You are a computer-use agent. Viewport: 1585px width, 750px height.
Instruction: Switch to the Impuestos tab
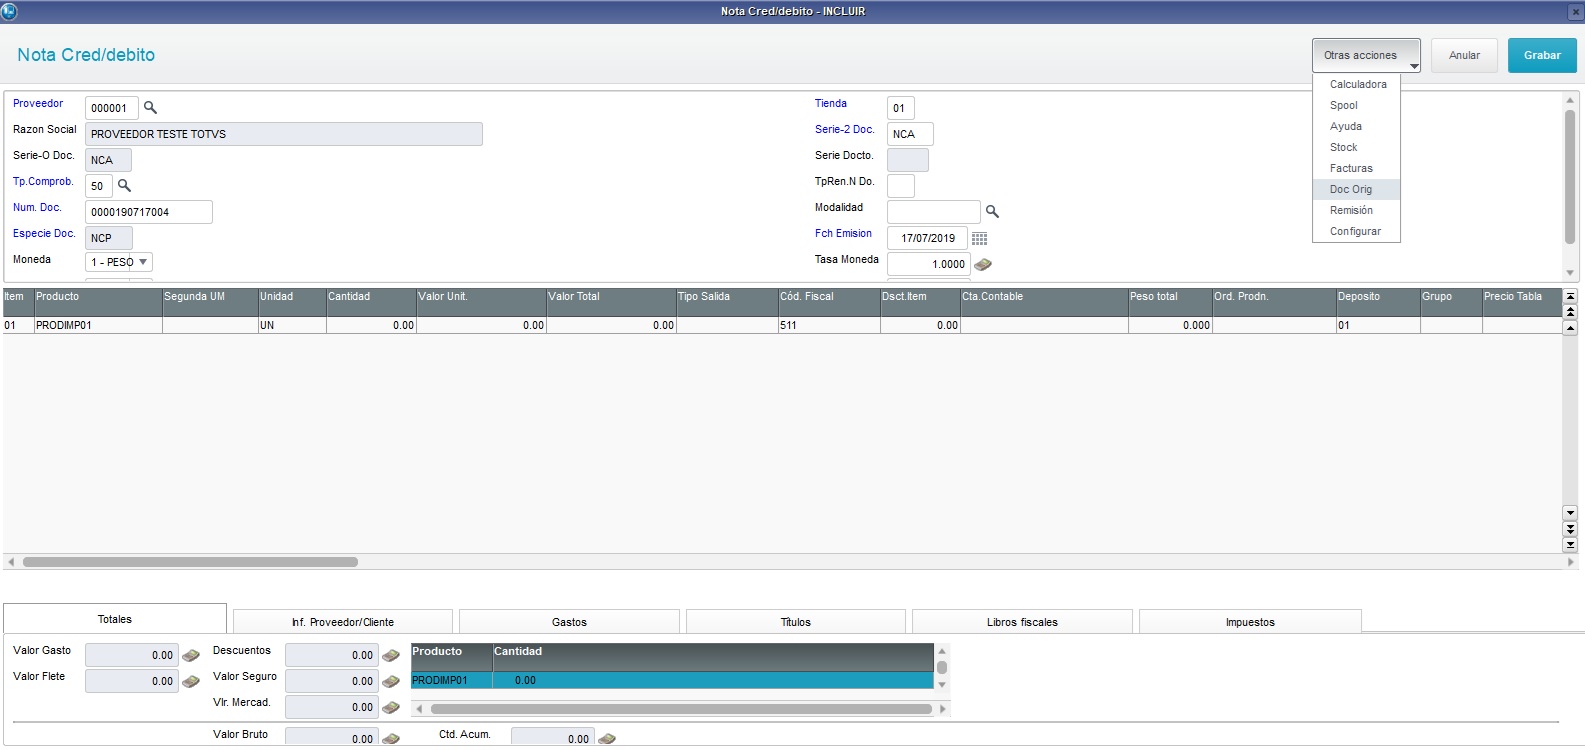(1250, 622)
